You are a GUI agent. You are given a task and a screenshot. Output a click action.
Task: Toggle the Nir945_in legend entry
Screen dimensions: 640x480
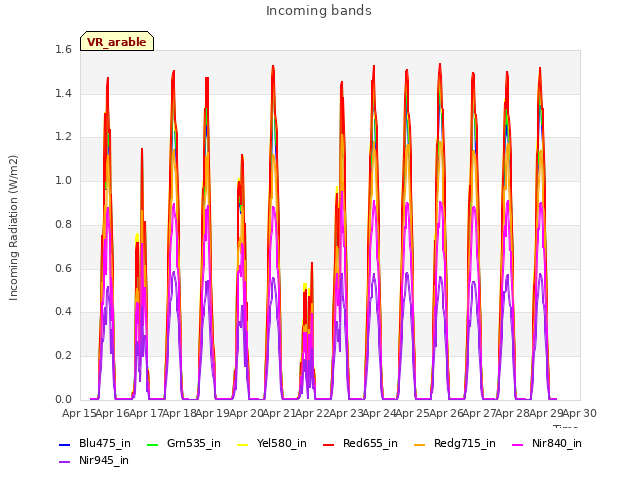click(x=94, y=461)
